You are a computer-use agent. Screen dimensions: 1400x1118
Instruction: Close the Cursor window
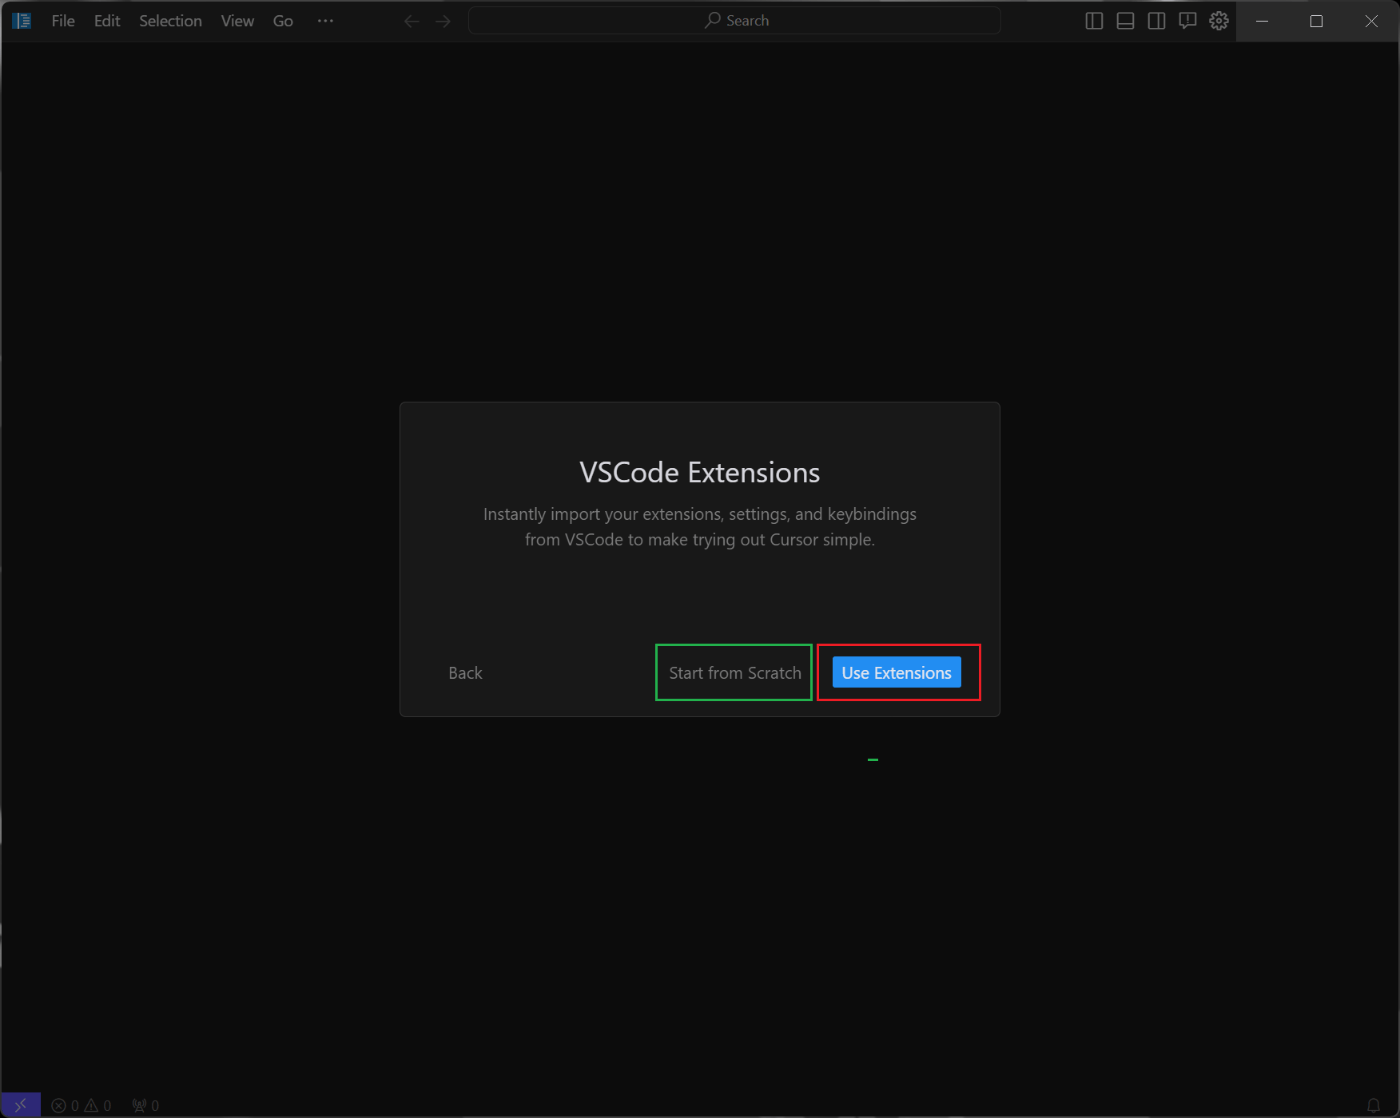[1371, 21]
